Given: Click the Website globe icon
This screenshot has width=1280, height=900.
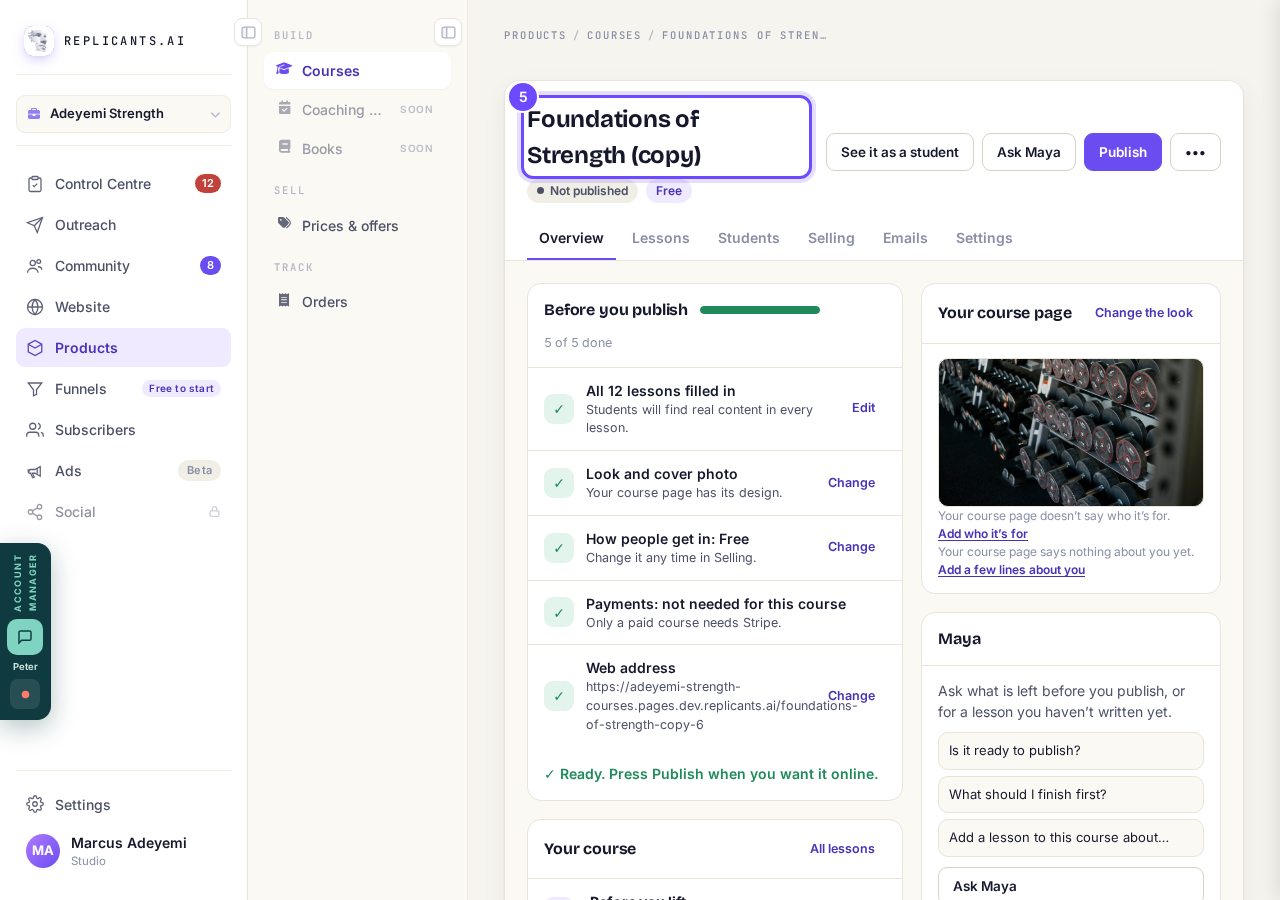Looking at the screenshot, I should coord(35,307).
